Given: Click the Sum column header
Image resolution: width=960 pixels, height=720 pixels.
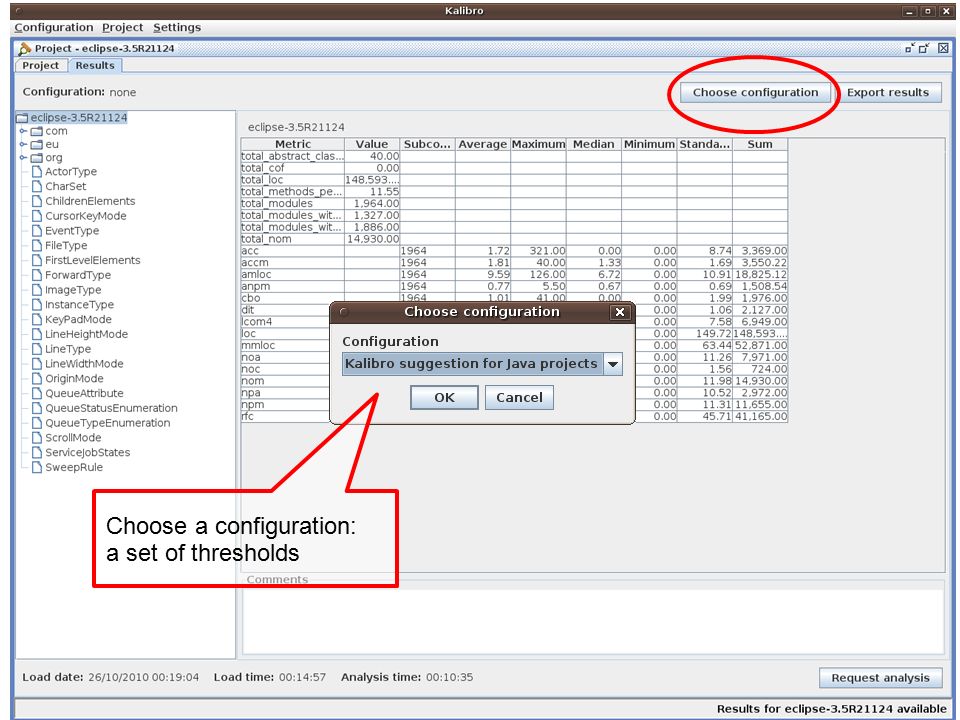Looking at the screenshot, I should (760, 144).
